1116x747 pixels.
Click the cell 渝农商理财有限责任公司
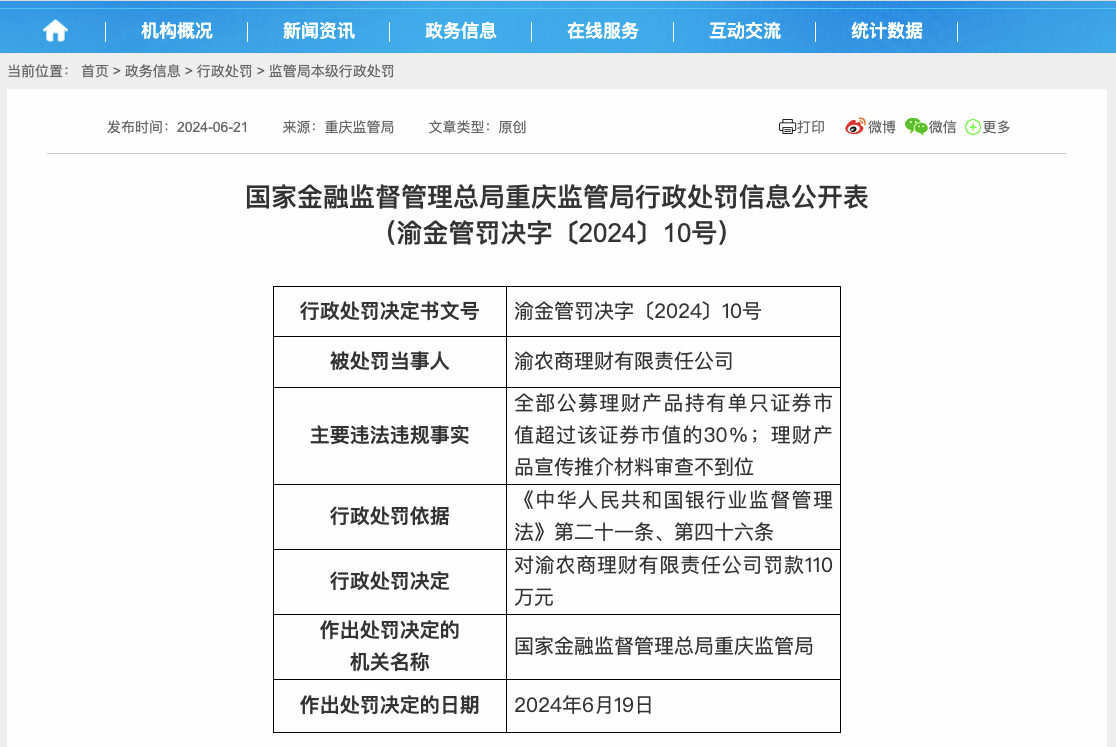click(673, 362)
